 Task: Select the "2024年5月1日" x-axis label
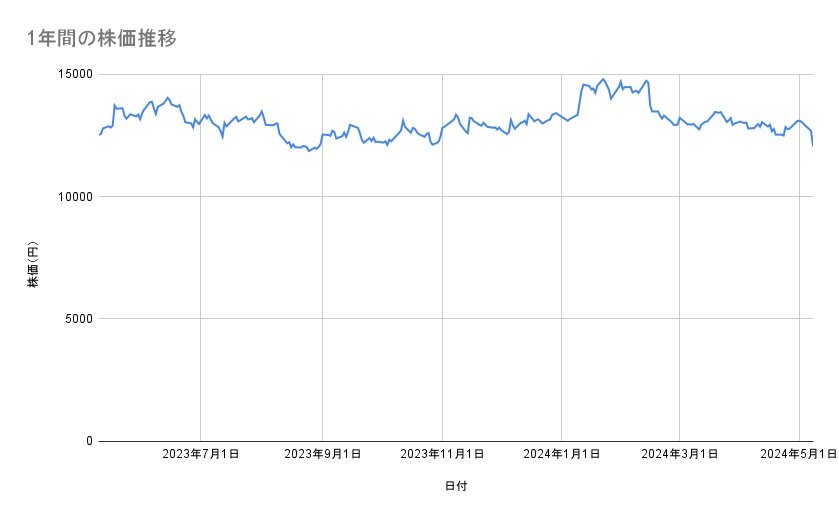[799, 455]
